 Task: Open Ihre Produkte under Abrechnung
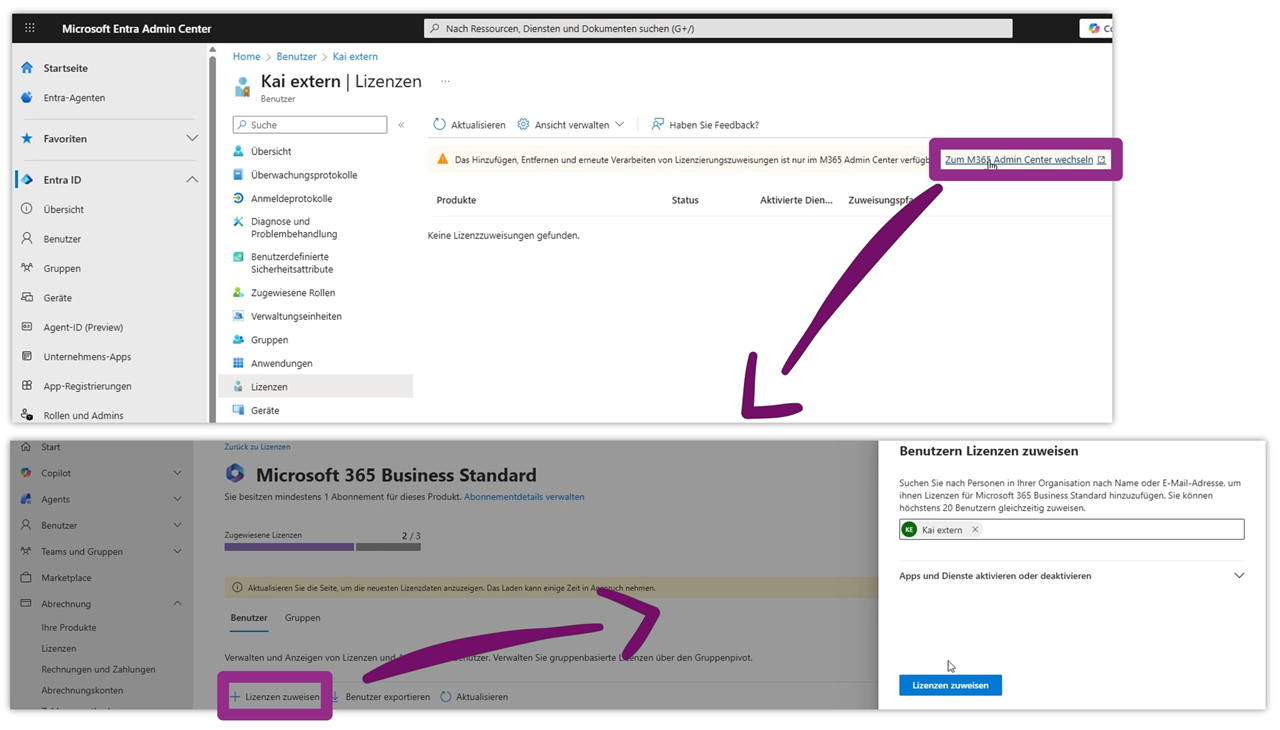click(x=69, y=628)
